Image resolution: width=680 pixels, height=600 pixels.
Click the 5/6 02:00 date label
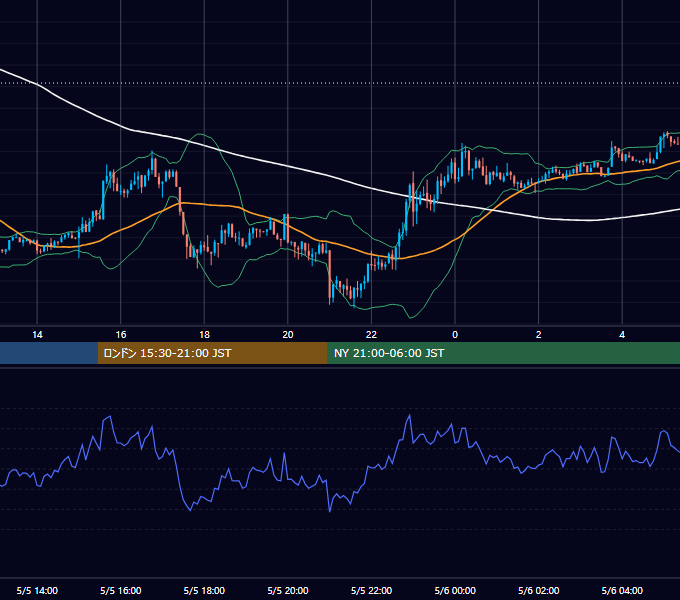(539, 590)
